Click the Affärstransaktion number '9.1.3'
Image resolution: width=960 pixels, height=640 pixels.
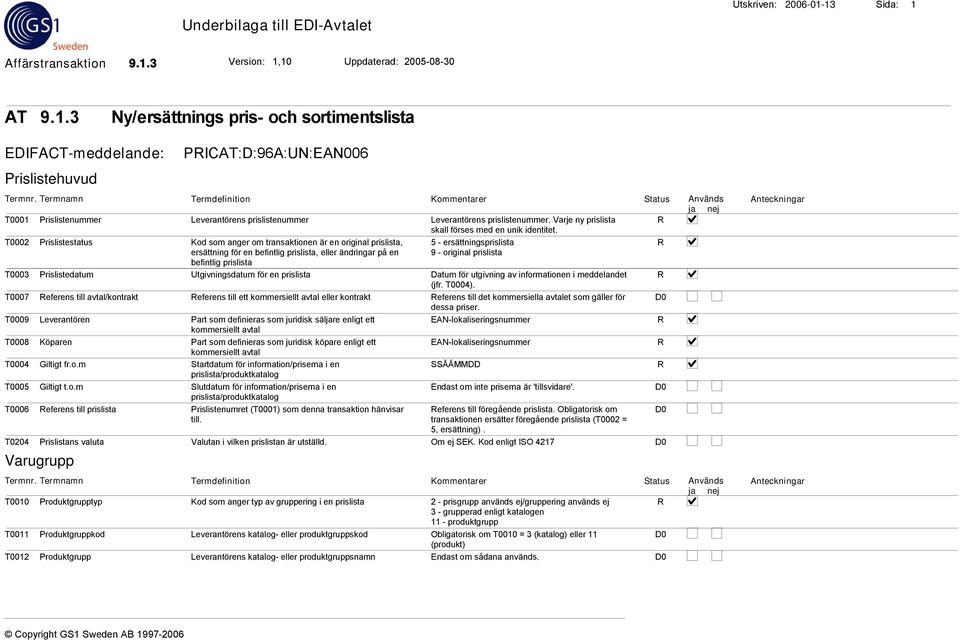coord(143,63)
